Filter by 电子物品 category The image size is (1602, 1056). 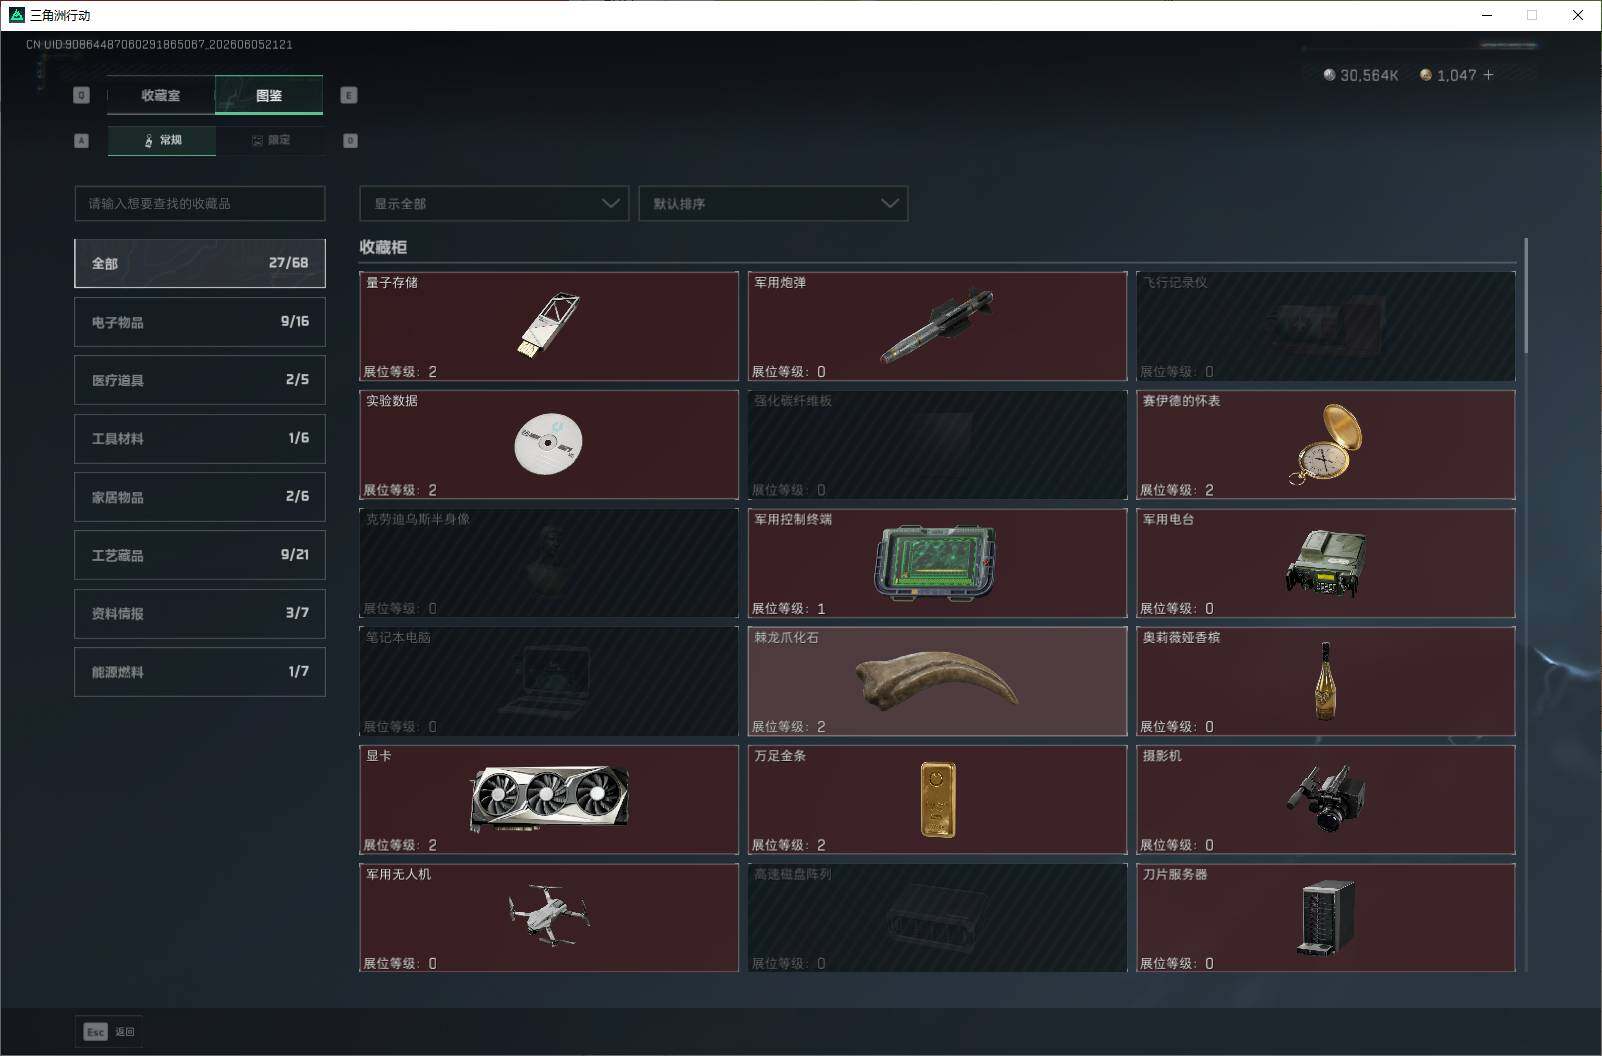point(200,322)
